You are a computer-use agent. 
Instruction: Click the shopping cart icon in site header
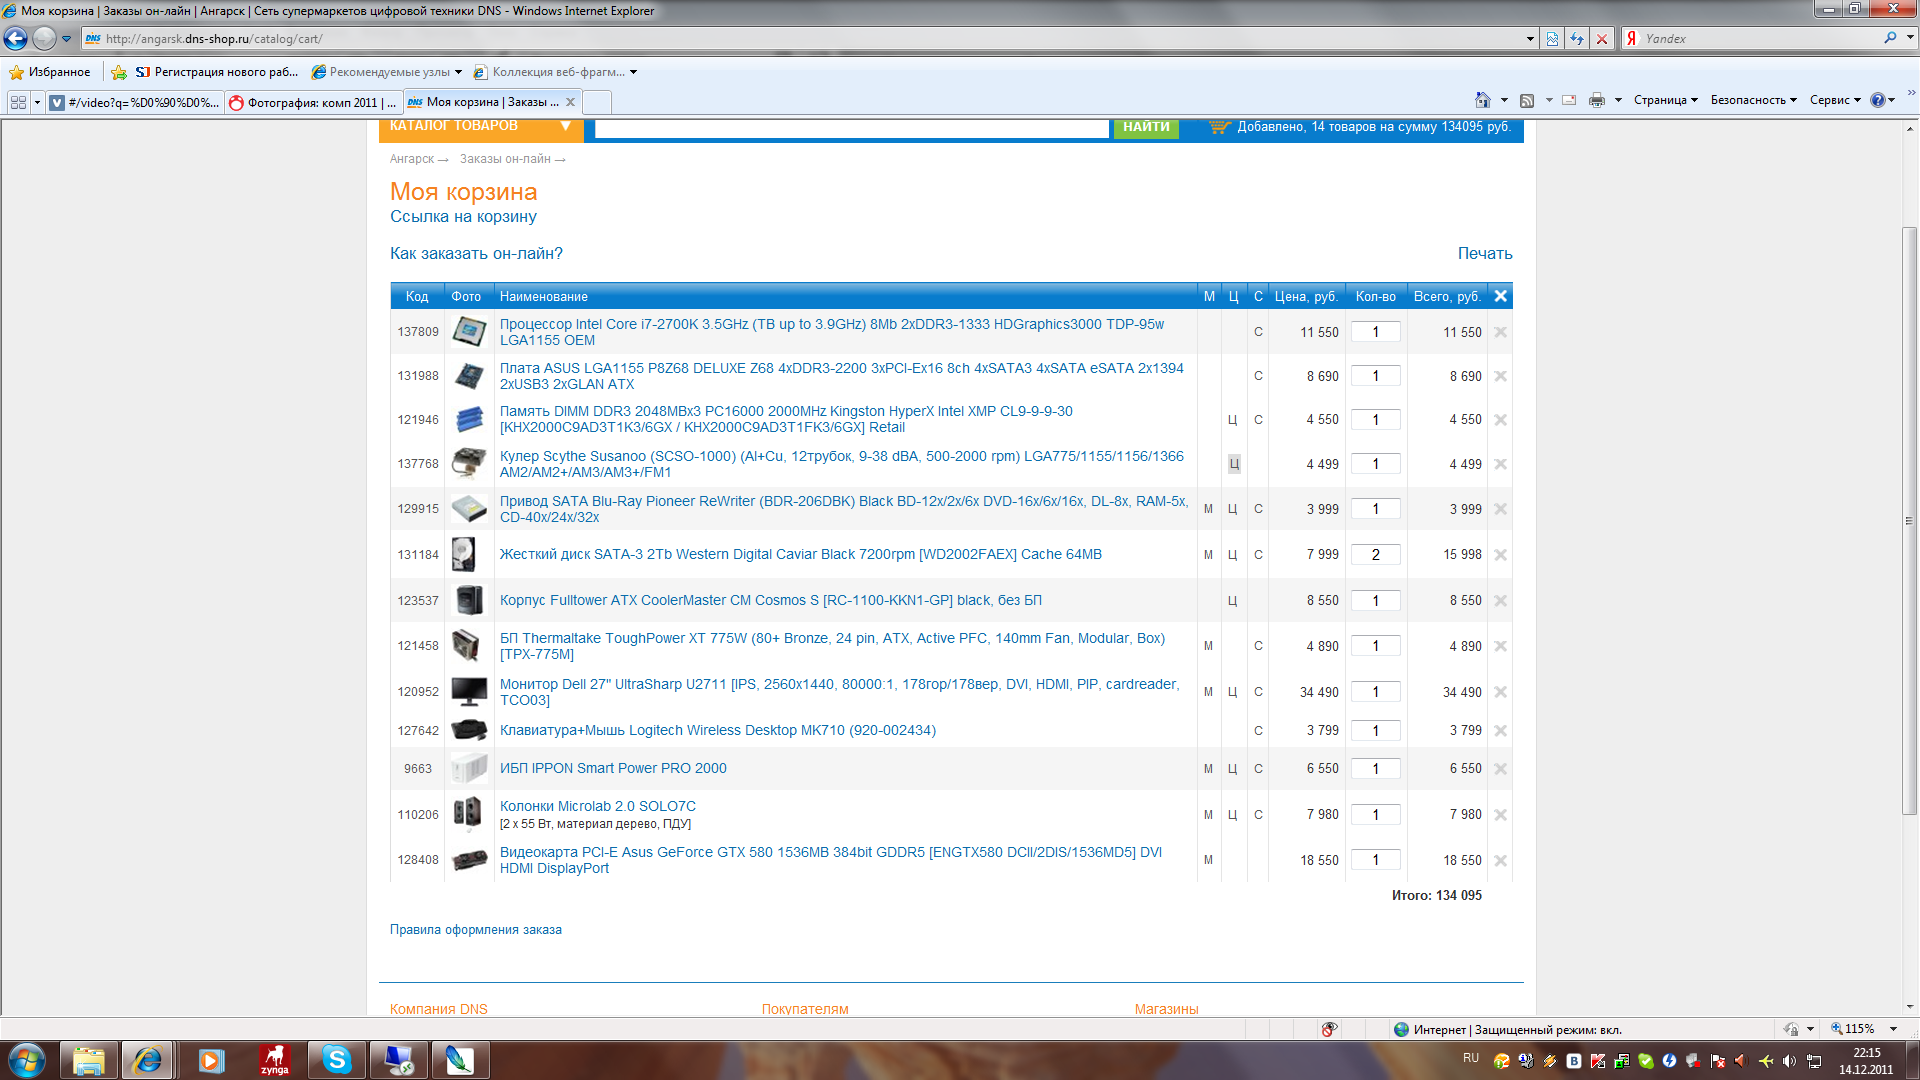(1218, 127)
